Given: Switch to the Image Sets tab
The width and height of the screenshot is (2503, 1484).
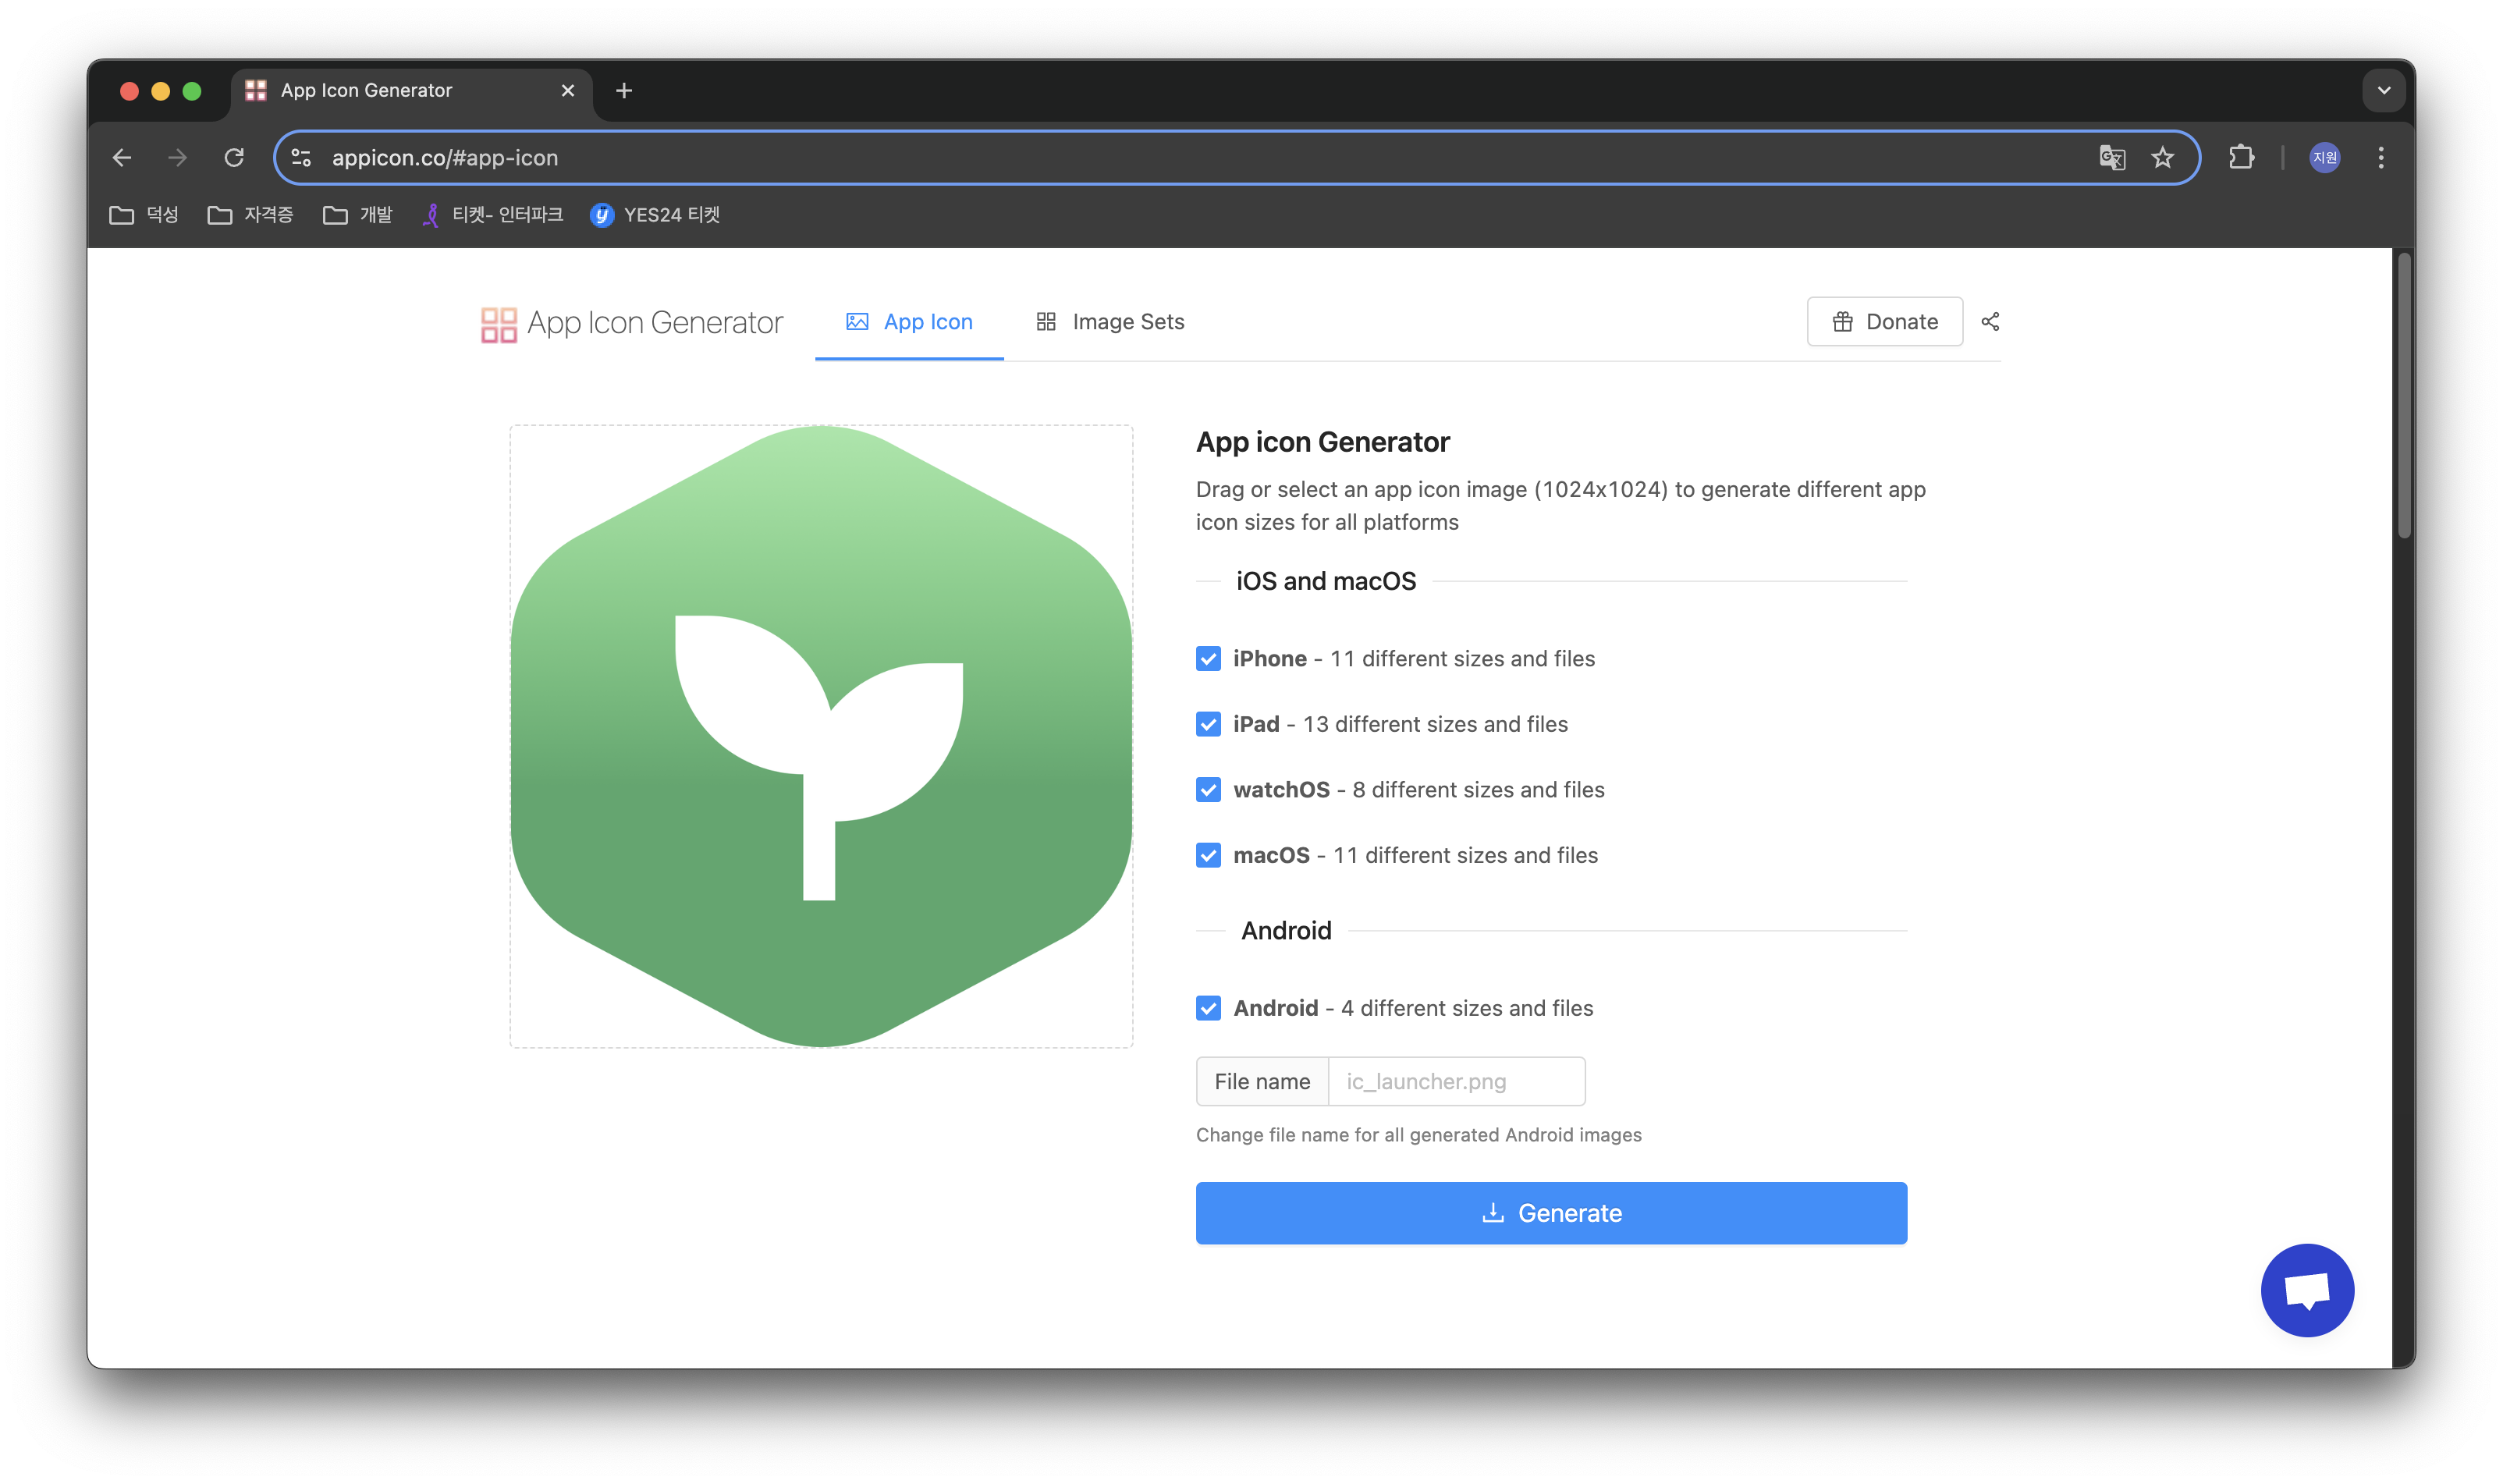Looking at the screenshot, I should point(1110,322).
